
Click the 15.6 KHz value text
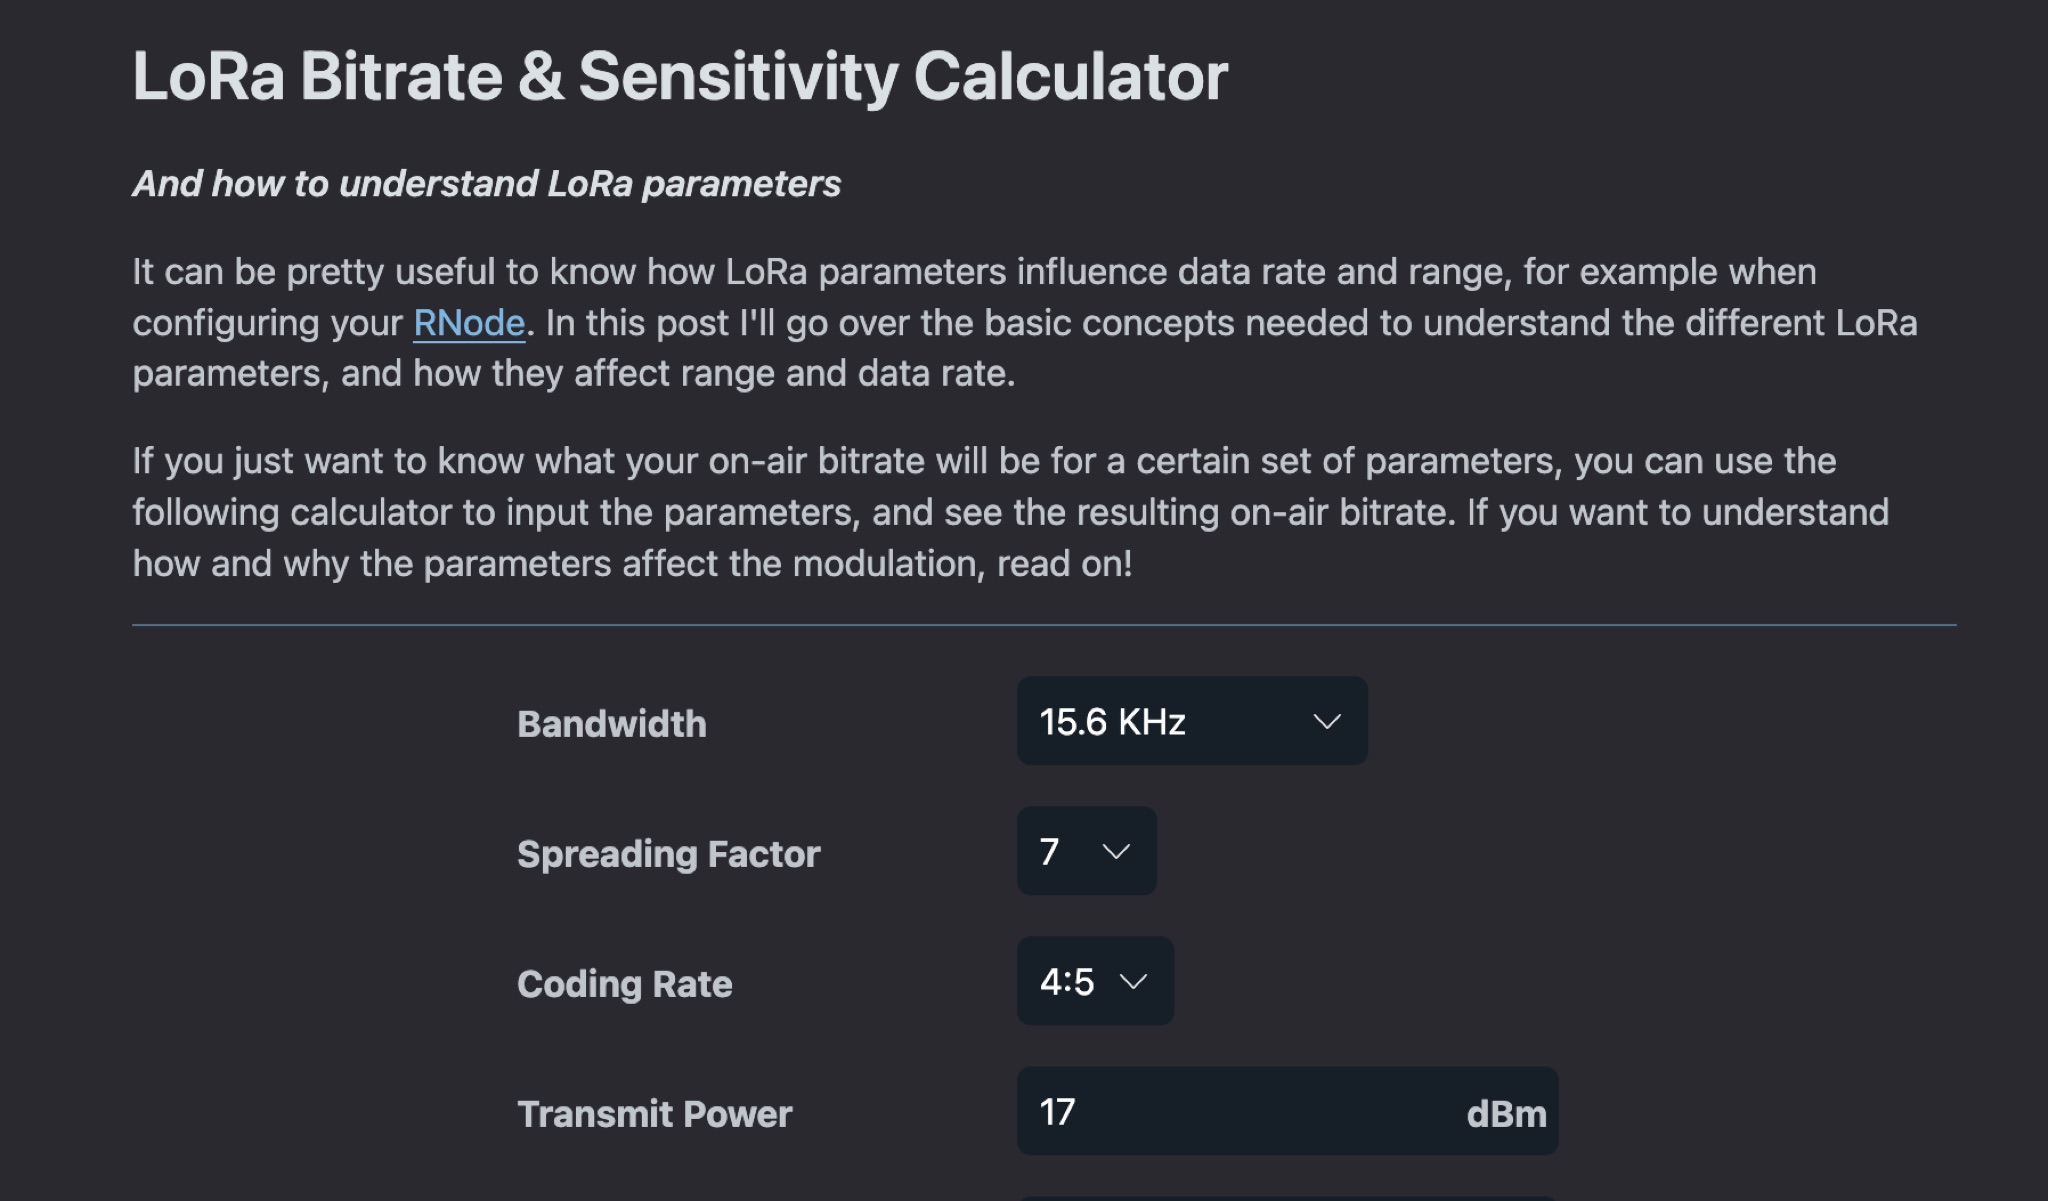[1112, 722]
